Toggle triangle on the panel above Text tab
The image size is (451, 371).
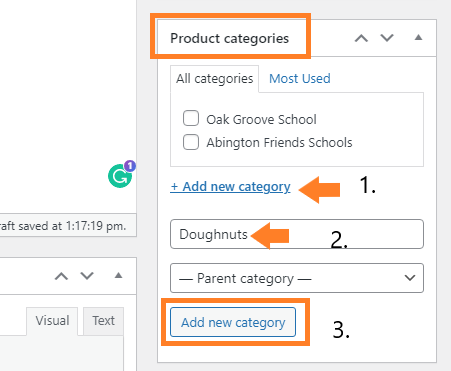tap(118, 276)
